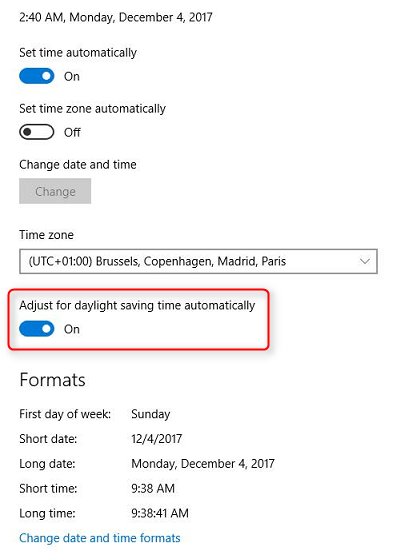Enable Set time zone automatically switch
The image size is (420, 552).
point(37,132)
